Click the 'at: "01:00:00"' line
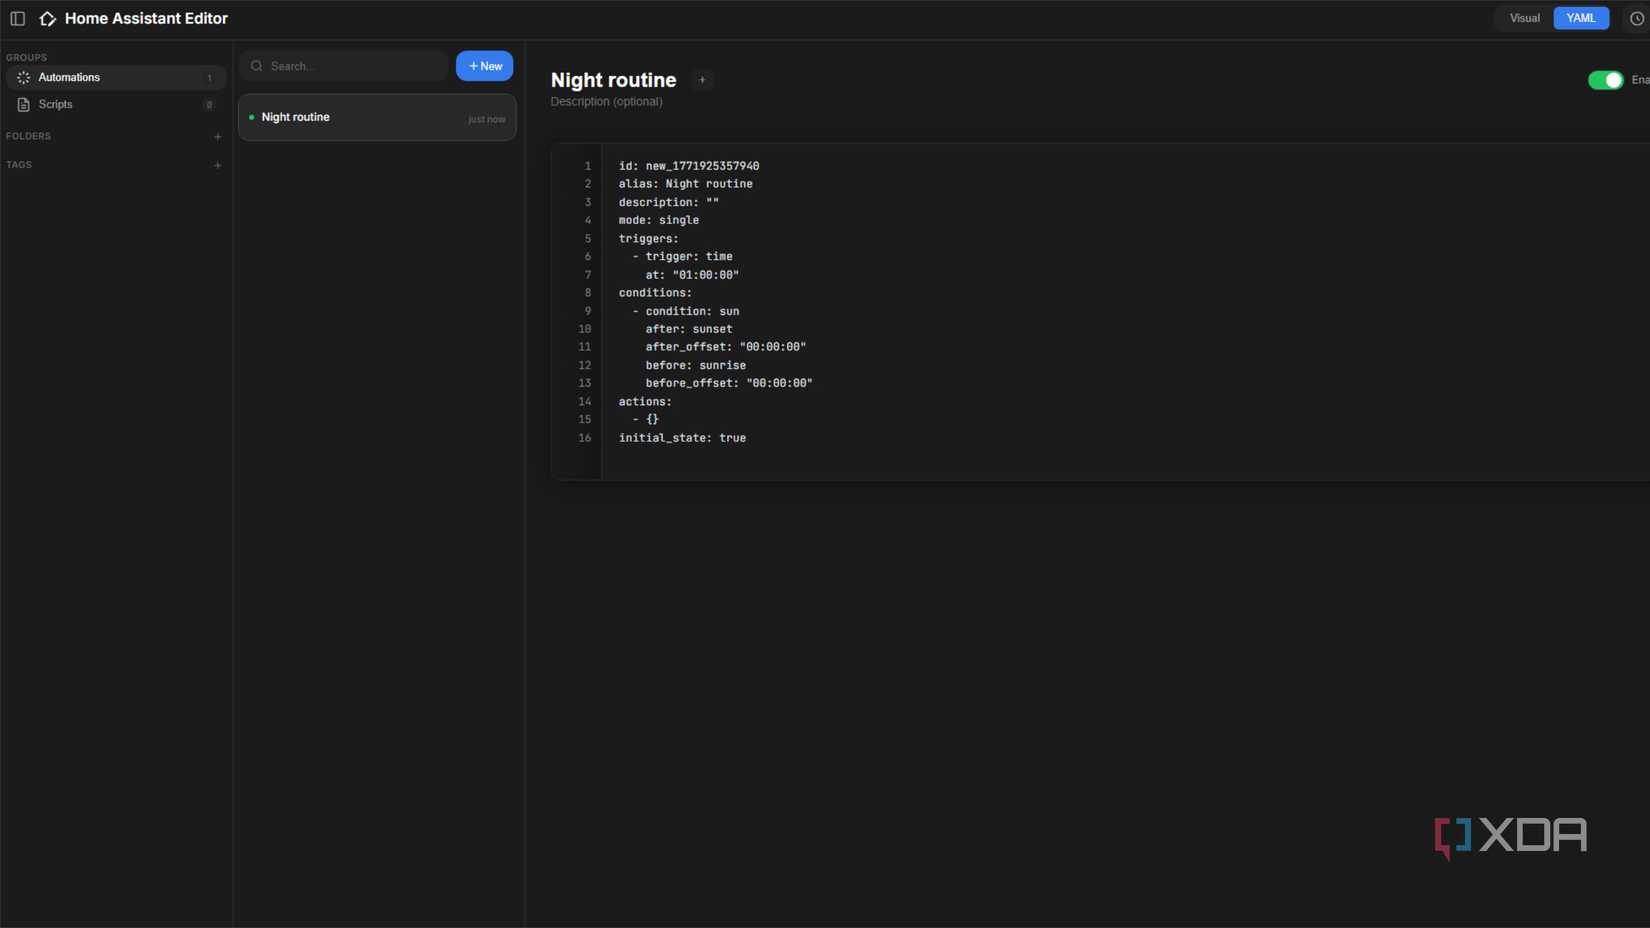 [692, 275]
